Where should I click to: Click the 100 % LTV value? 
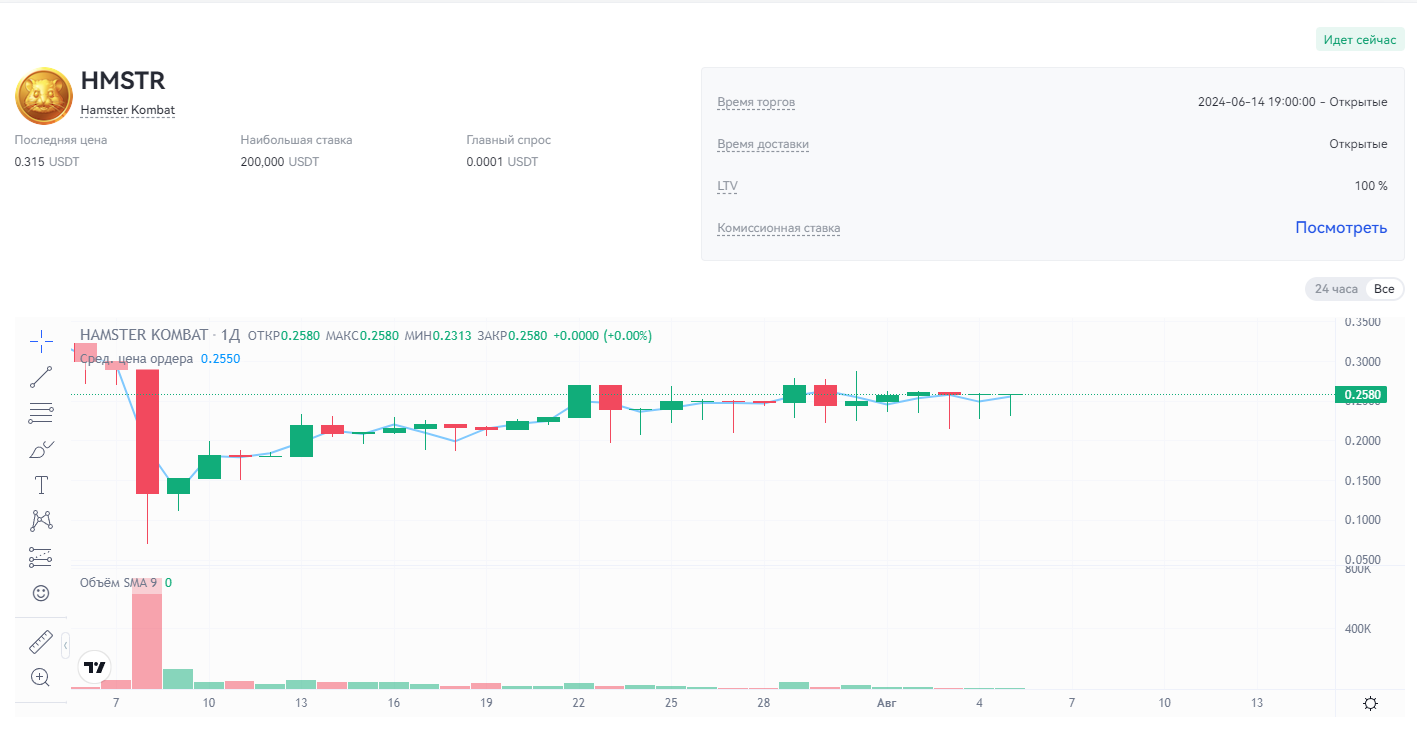coord(1371,186)
